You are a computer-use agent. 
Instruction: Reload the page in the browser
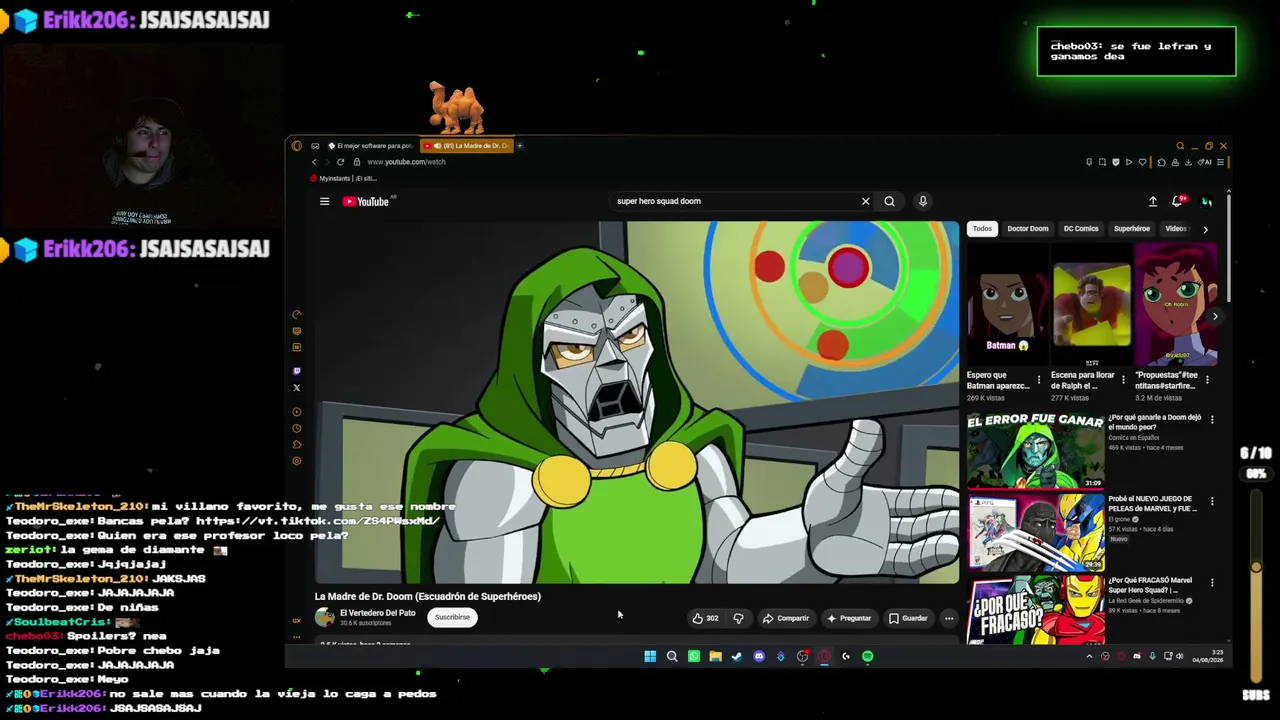click(340, 162)
